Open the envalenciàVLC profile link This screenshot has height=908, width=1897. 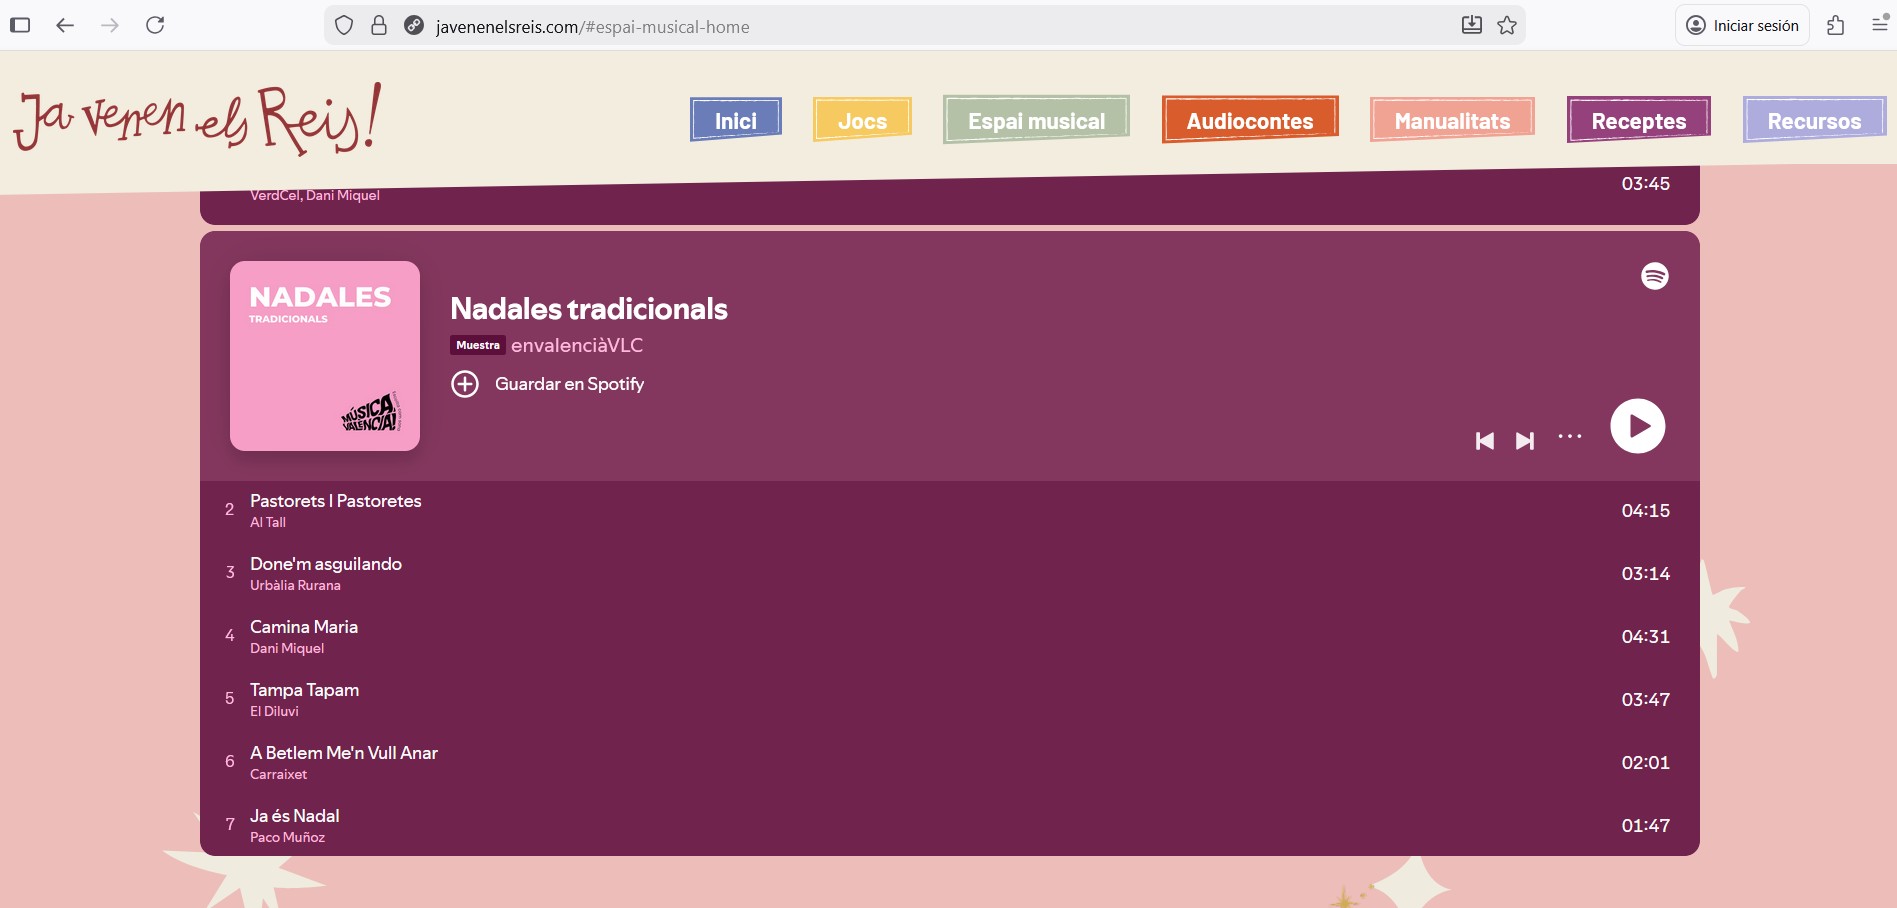click(577, 345)
